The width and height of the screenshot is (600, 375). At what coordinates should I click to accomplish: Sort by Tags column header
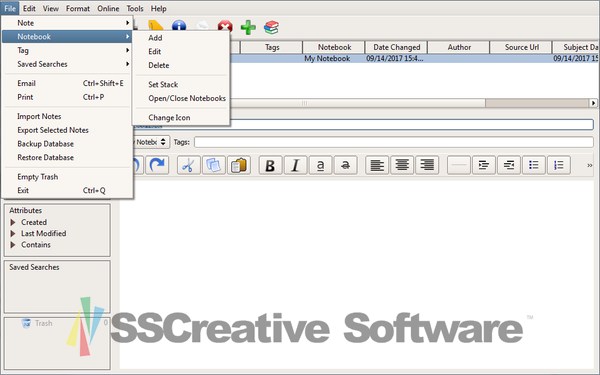(272, 47)
